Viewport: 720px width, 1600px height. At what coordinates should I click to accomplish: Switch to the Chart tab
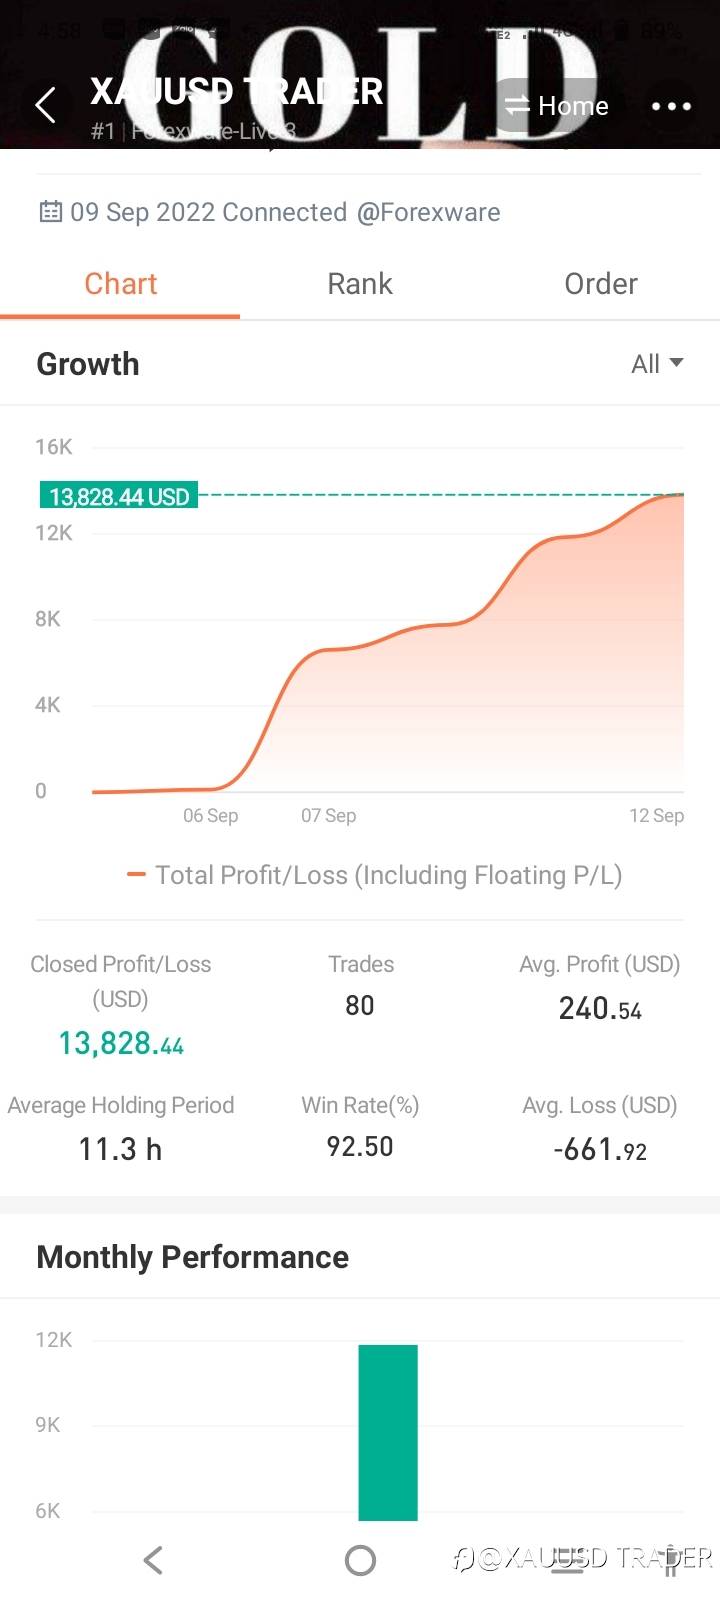point(120,284)
